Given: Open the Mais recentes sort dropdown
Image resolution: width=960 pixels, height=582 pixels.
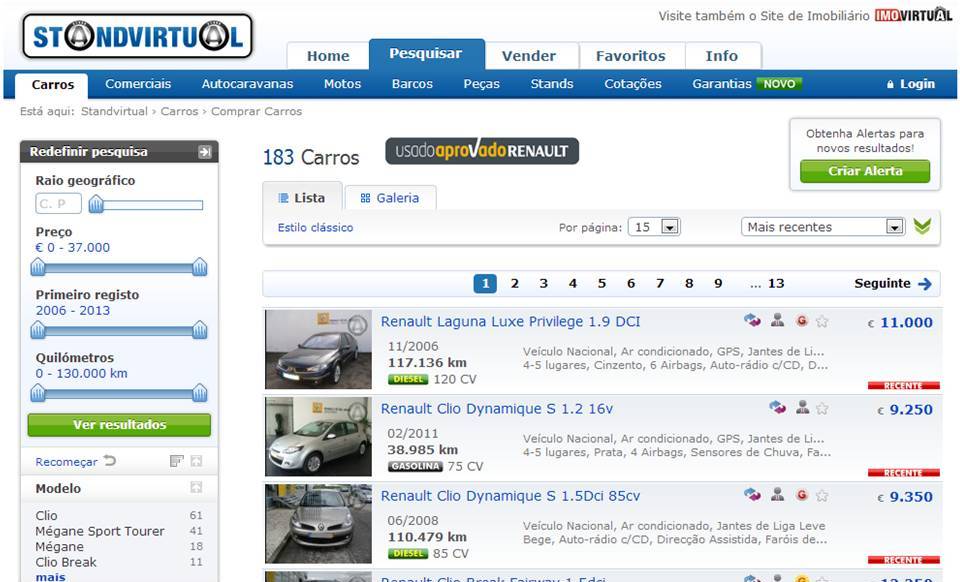Looking at the screenshot, I should (x=823, y=227).
